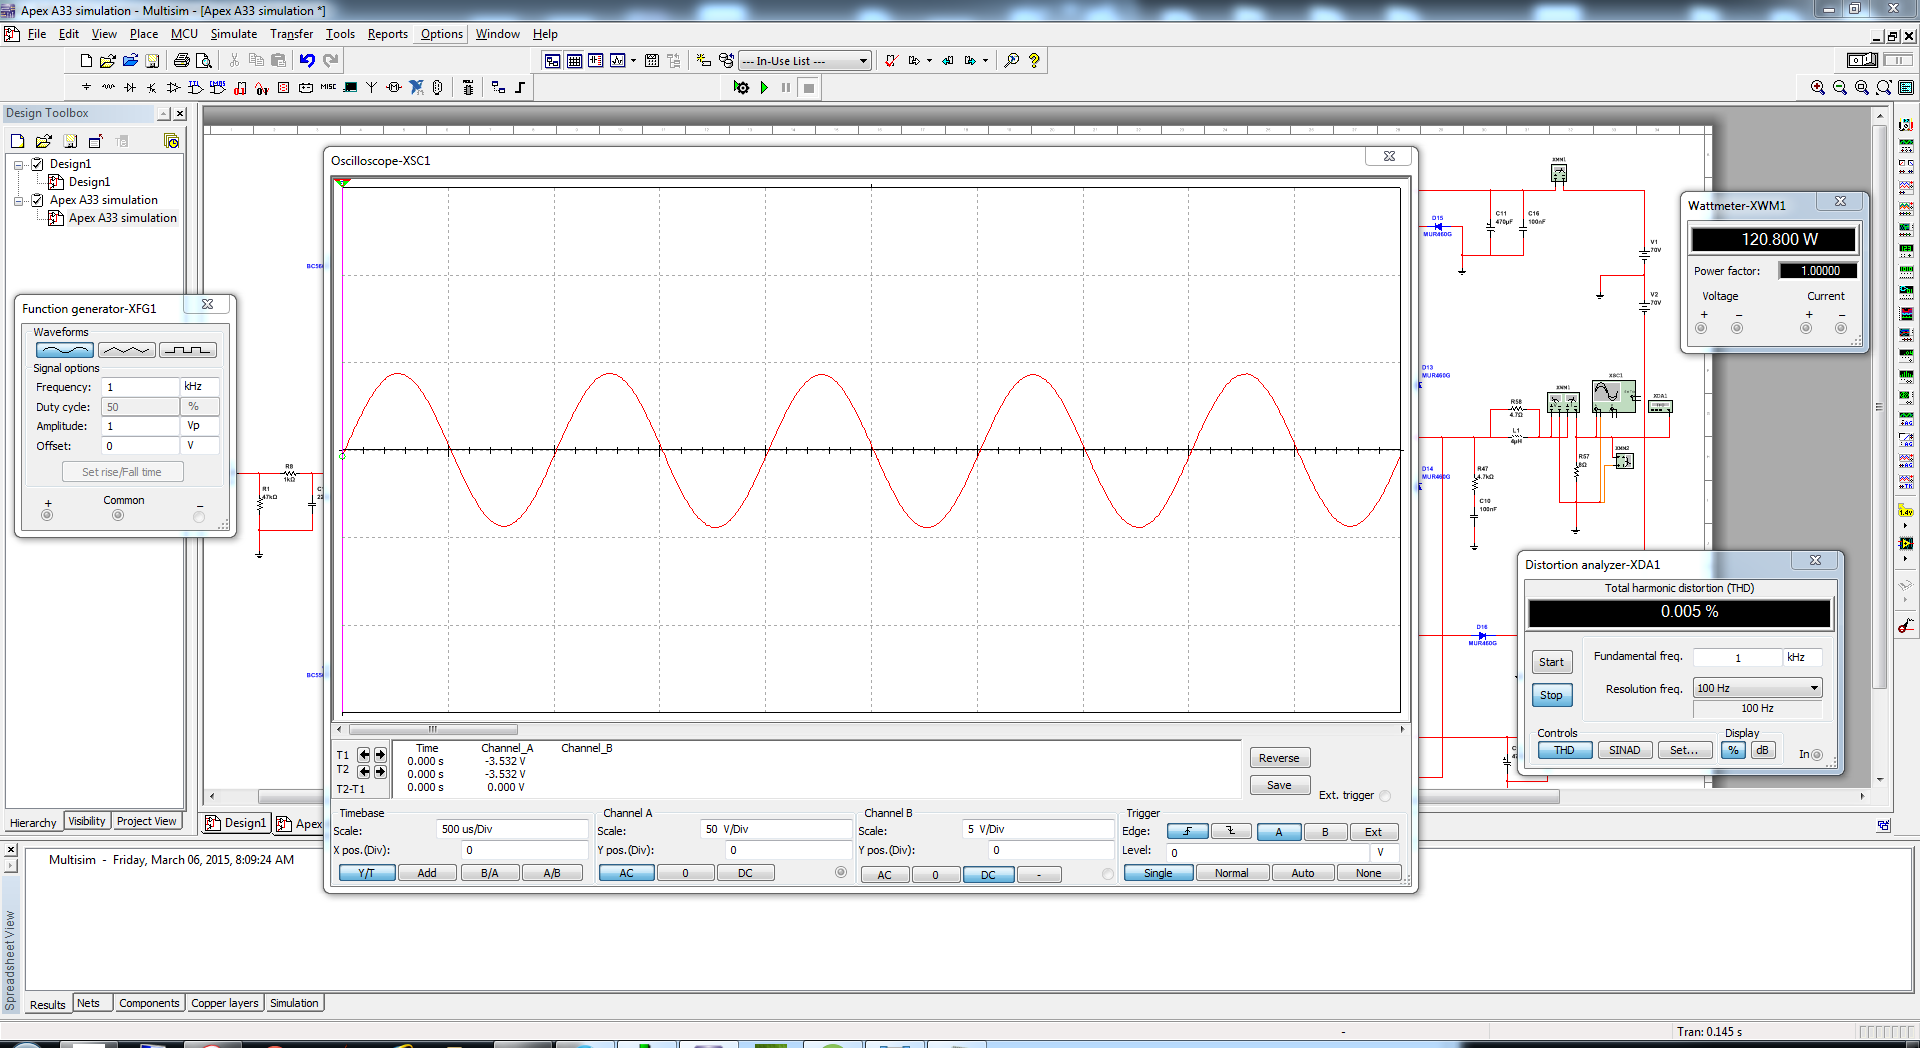The image size is (1920, 1048).
Task: Click Start in distortion analyzer
Action: (1551, 662)
